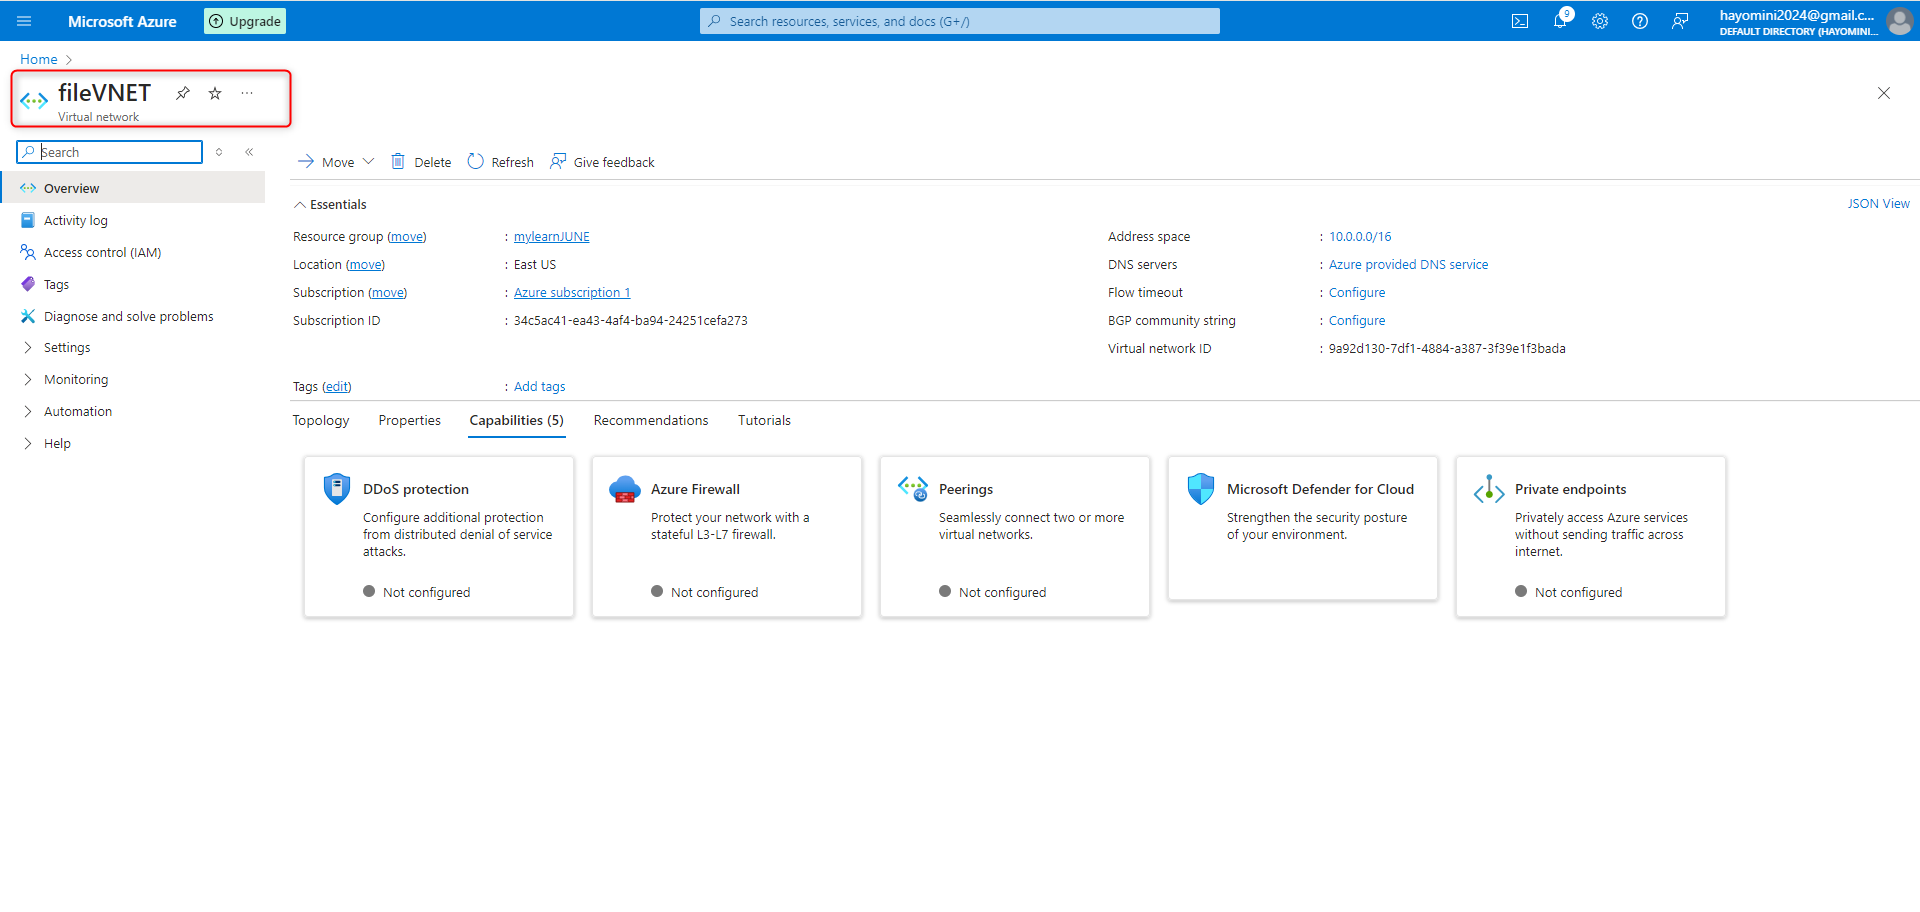
Task: Open the portal hamburger menu
Action: [x=25, y=21]
